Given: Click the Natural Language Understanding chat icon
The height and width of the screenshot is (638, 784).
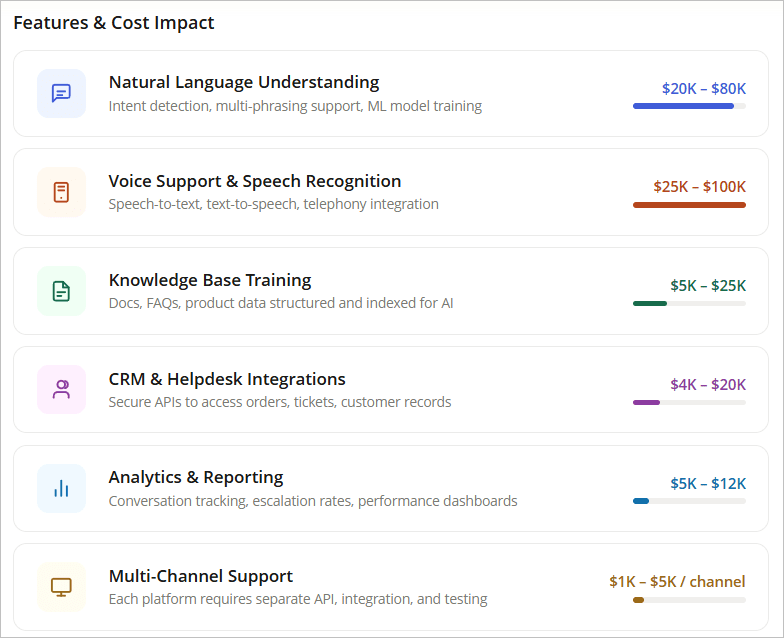Looking at the screenshot, I should [x=62, y=94].
